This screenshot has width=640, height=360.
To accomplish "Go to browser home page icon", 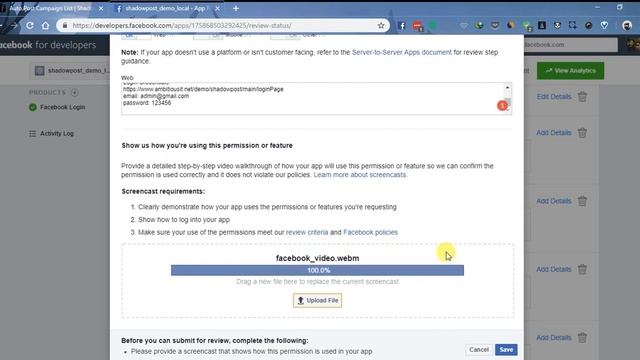I will coord(45,25).
